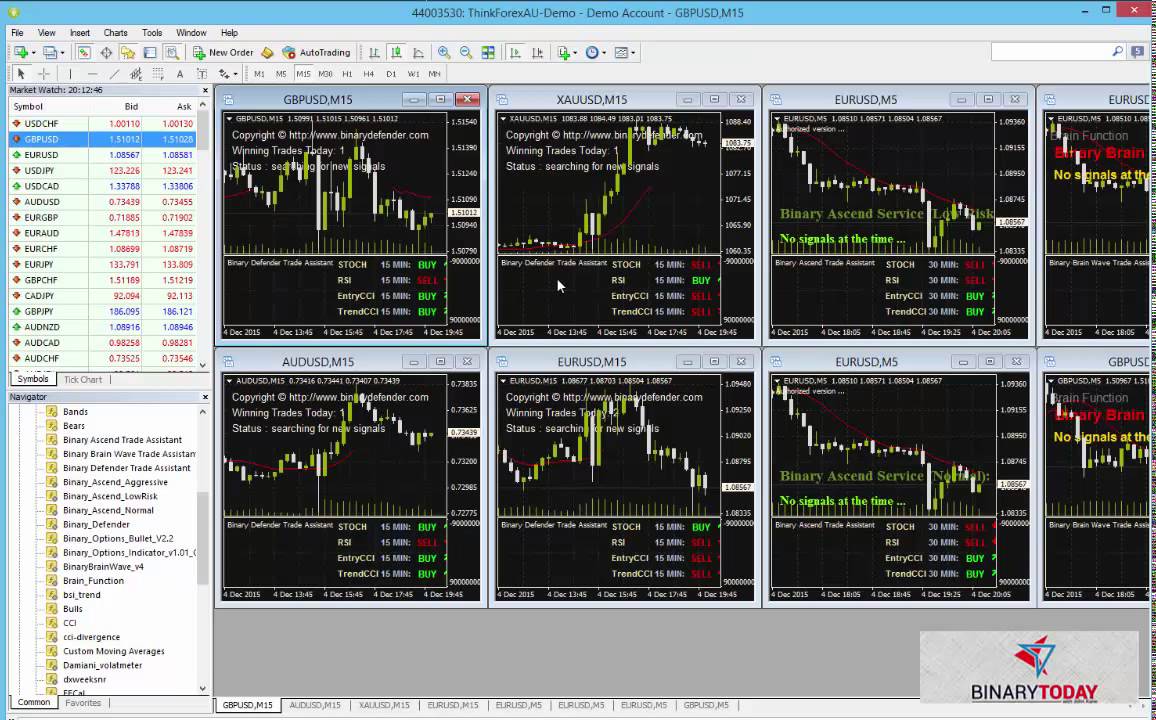Toggle the Navigator panel star-folder icon
The height and width of the screenshot is (720, 1156).
[128, 52]
